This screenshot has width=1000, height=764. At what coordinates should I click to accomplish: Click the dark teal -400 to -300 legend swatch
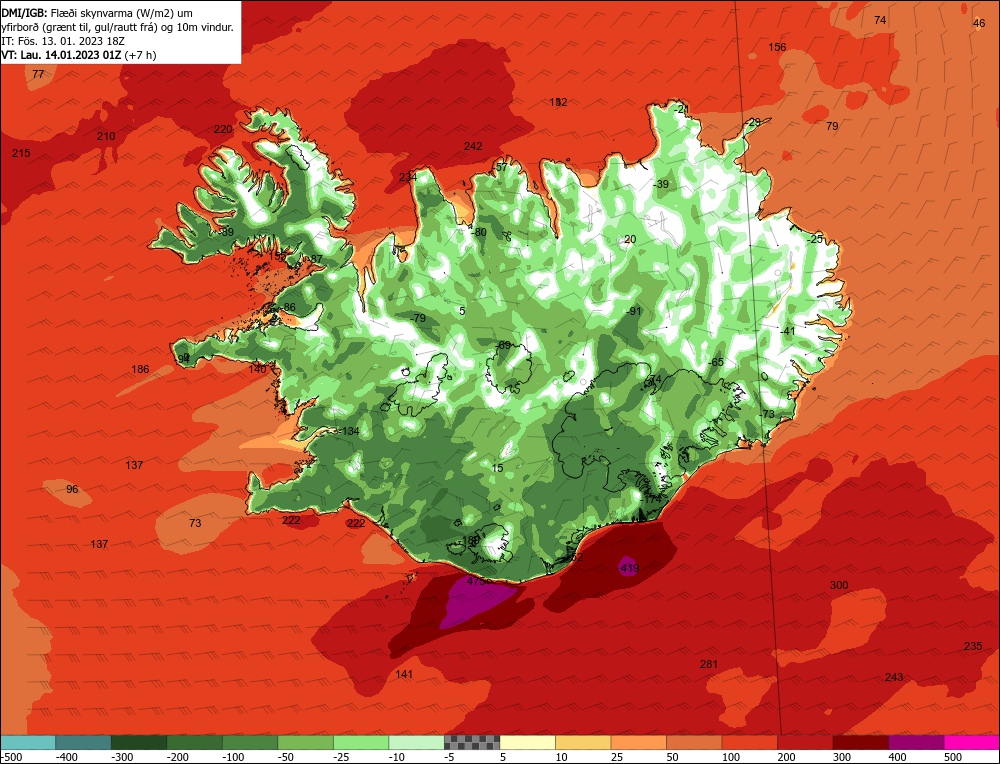pyautogui.click(x=84, y=742)
